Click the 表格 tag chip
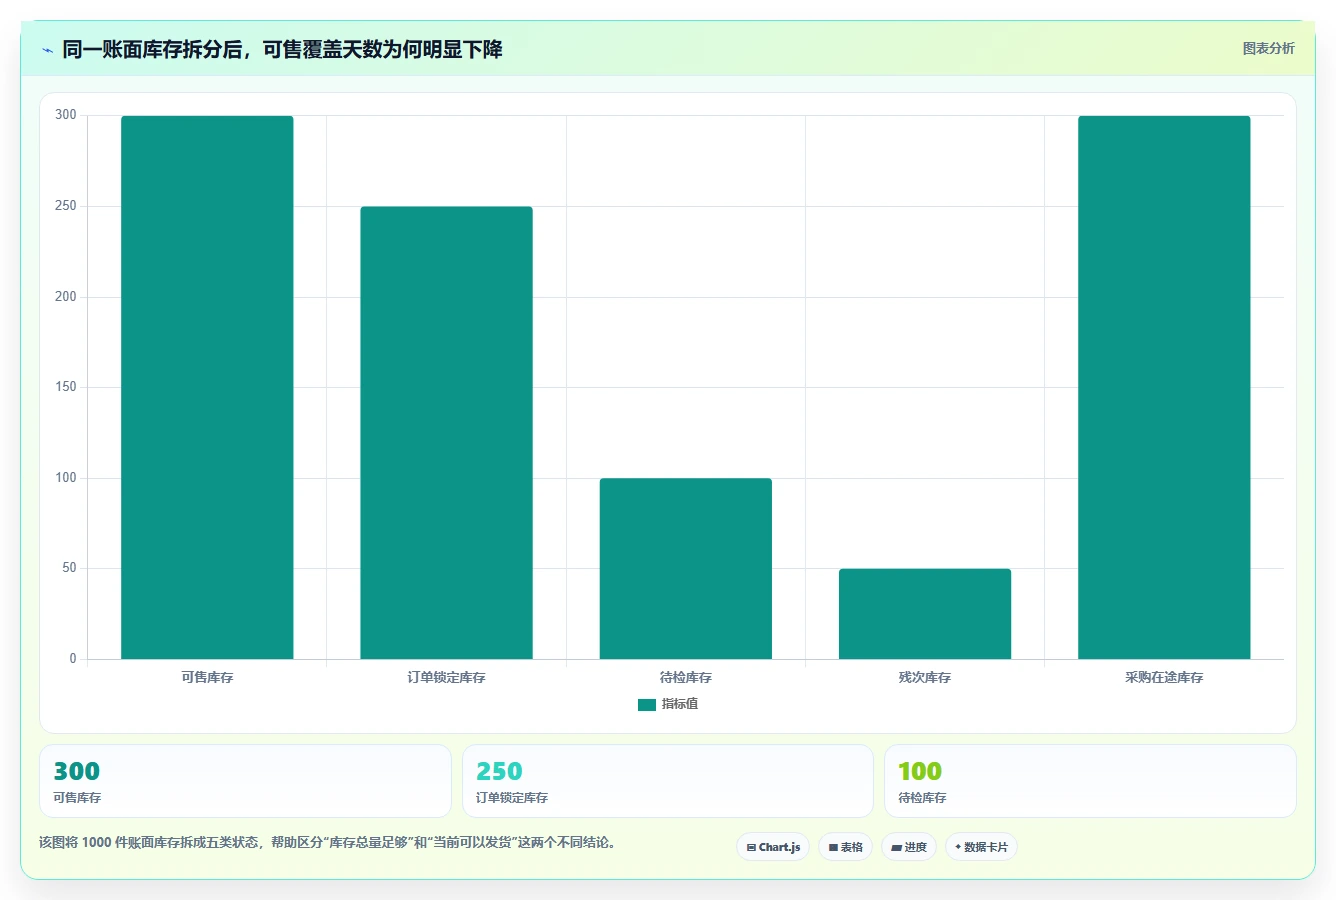 (845, 847)
